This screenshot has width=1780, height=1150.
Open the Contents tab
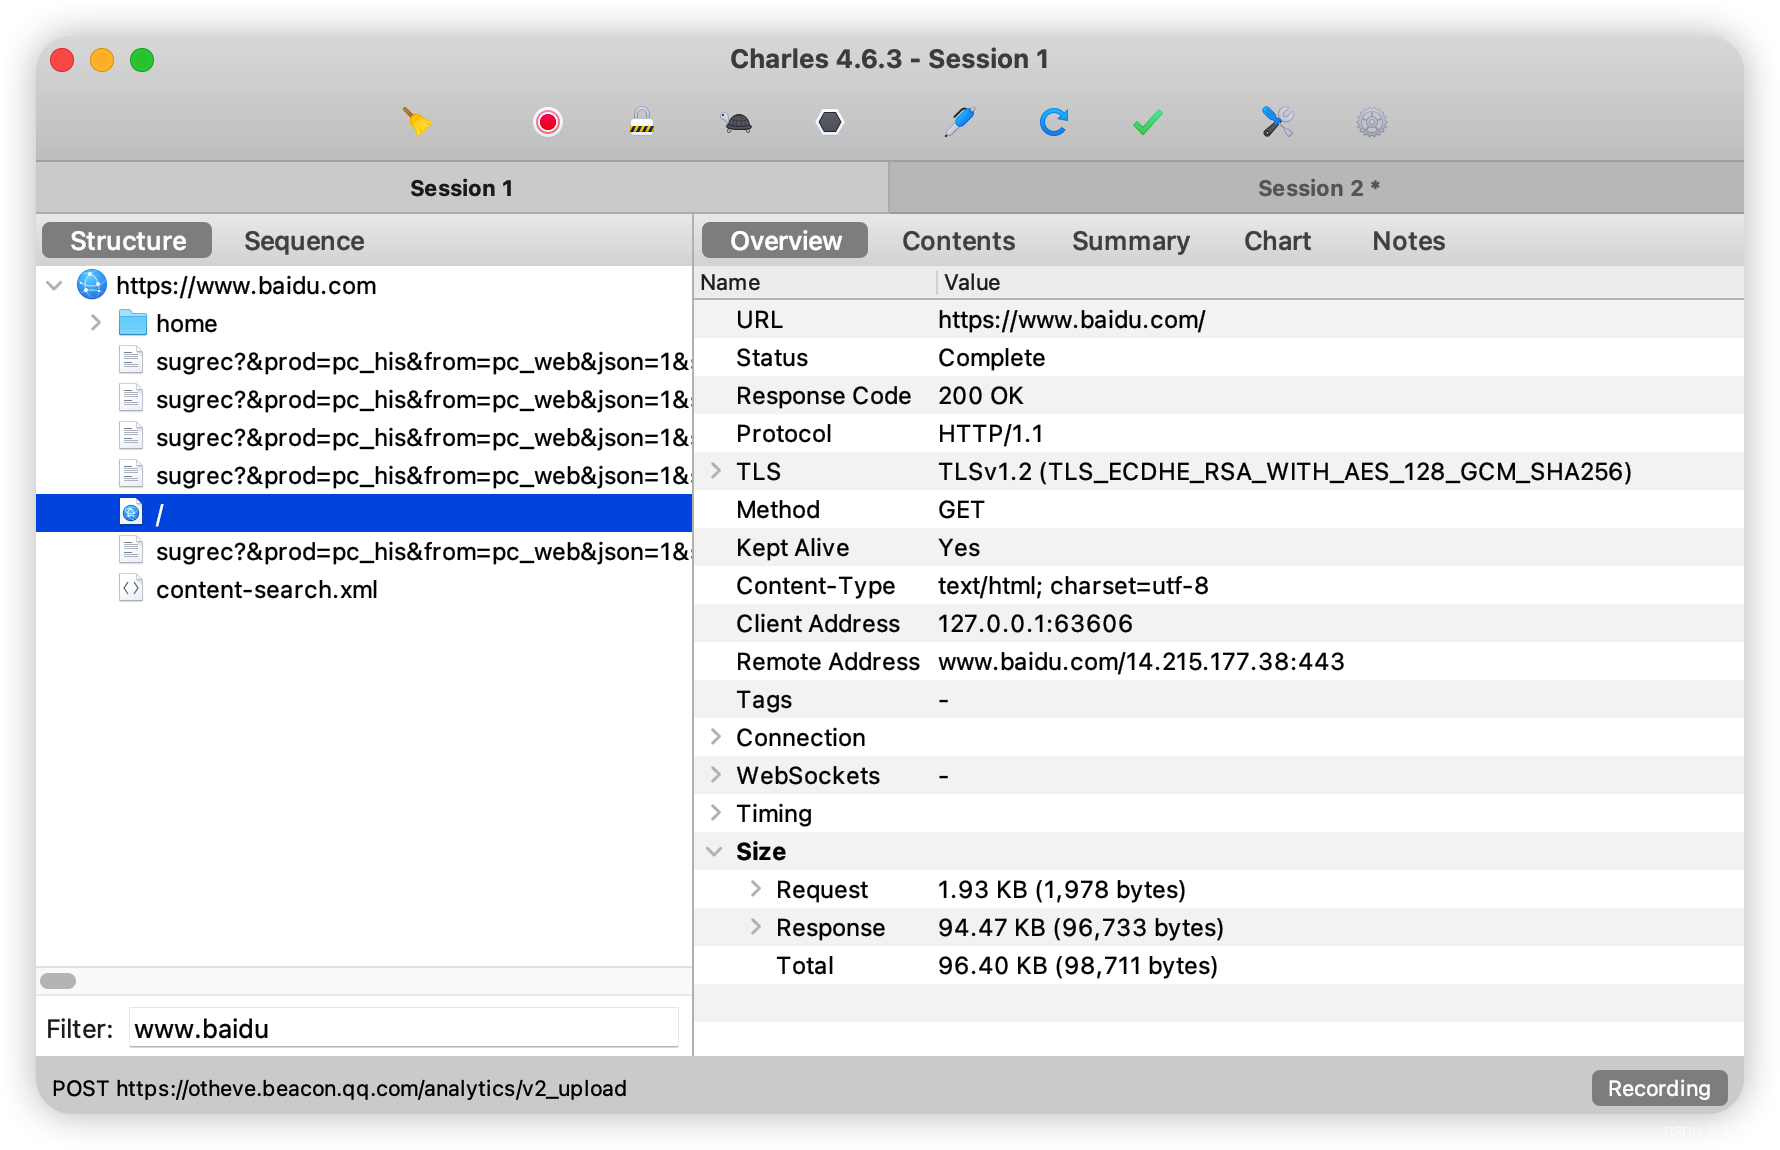click(958, 241)
